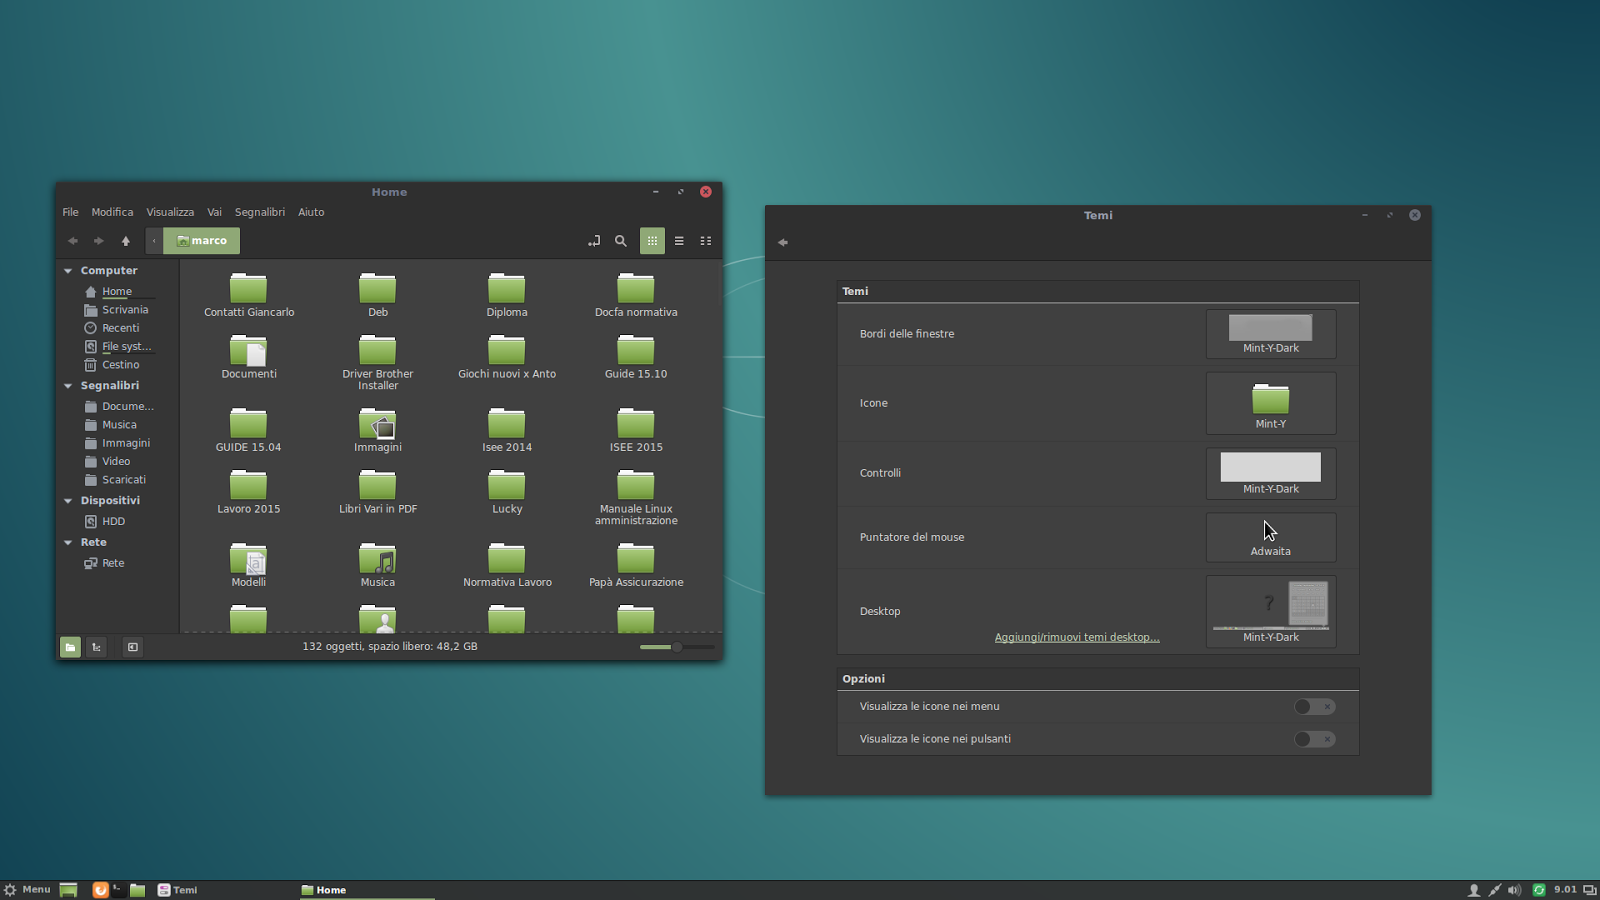Choose the Icone theme Mint-Y button
The height and width of the screenshot is (900, 1600).
pyautogui.click(x=1270, y=404)
